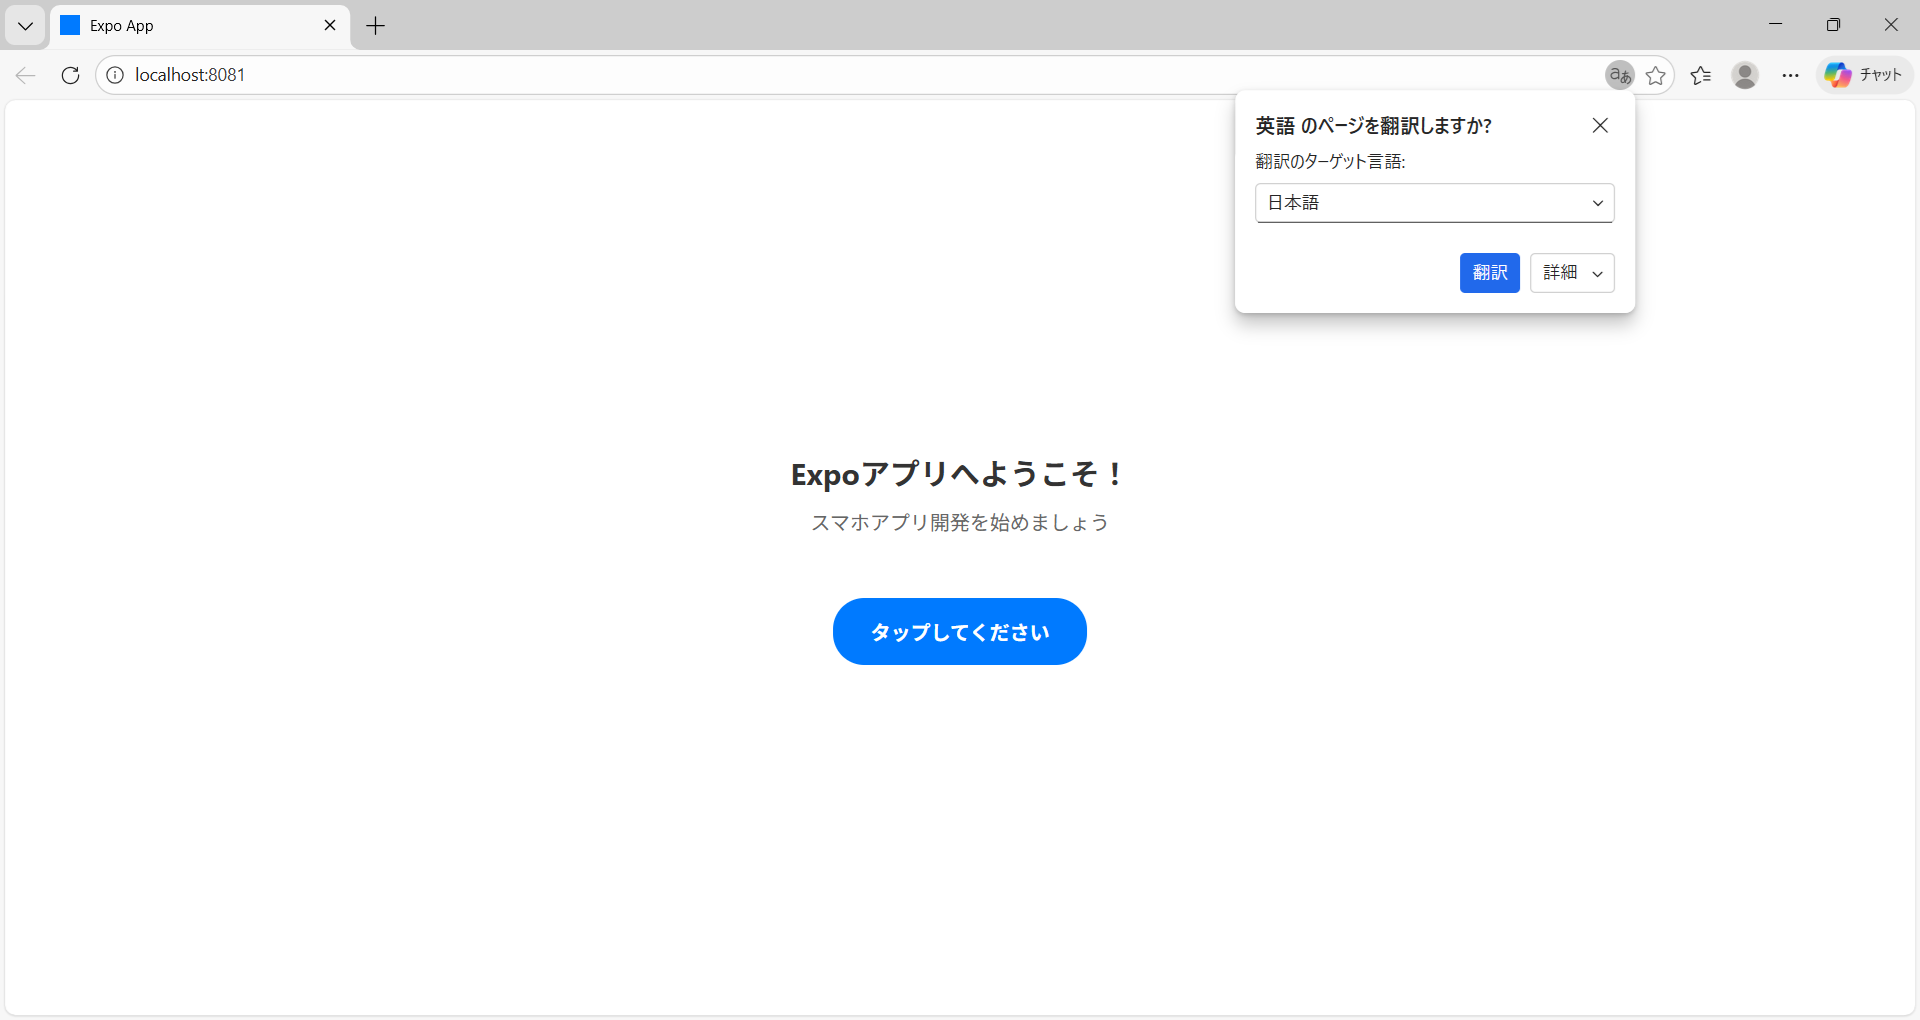1920x1020 pixels.
Task: Open the Copilot チャット button
Action: 1864,75
